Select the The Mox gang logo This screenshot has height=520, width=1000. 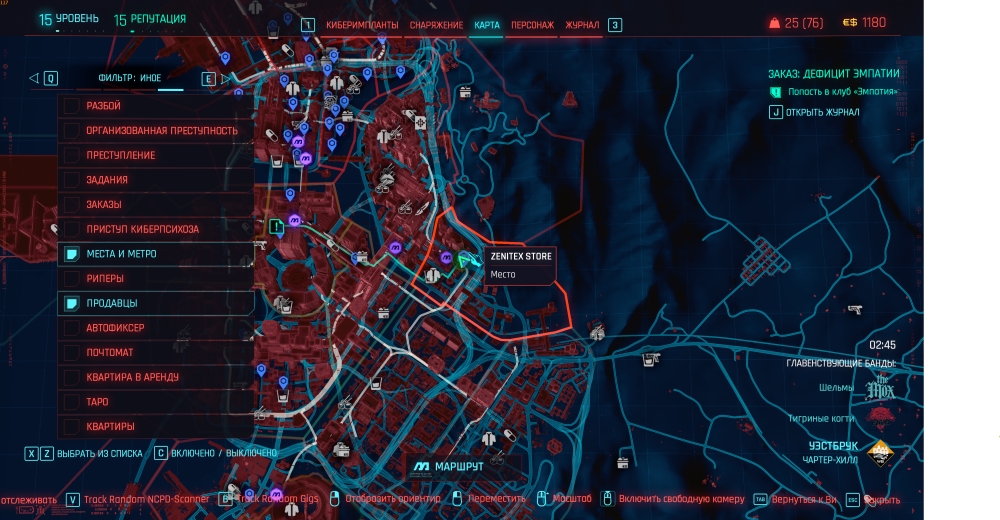[879, 388]
